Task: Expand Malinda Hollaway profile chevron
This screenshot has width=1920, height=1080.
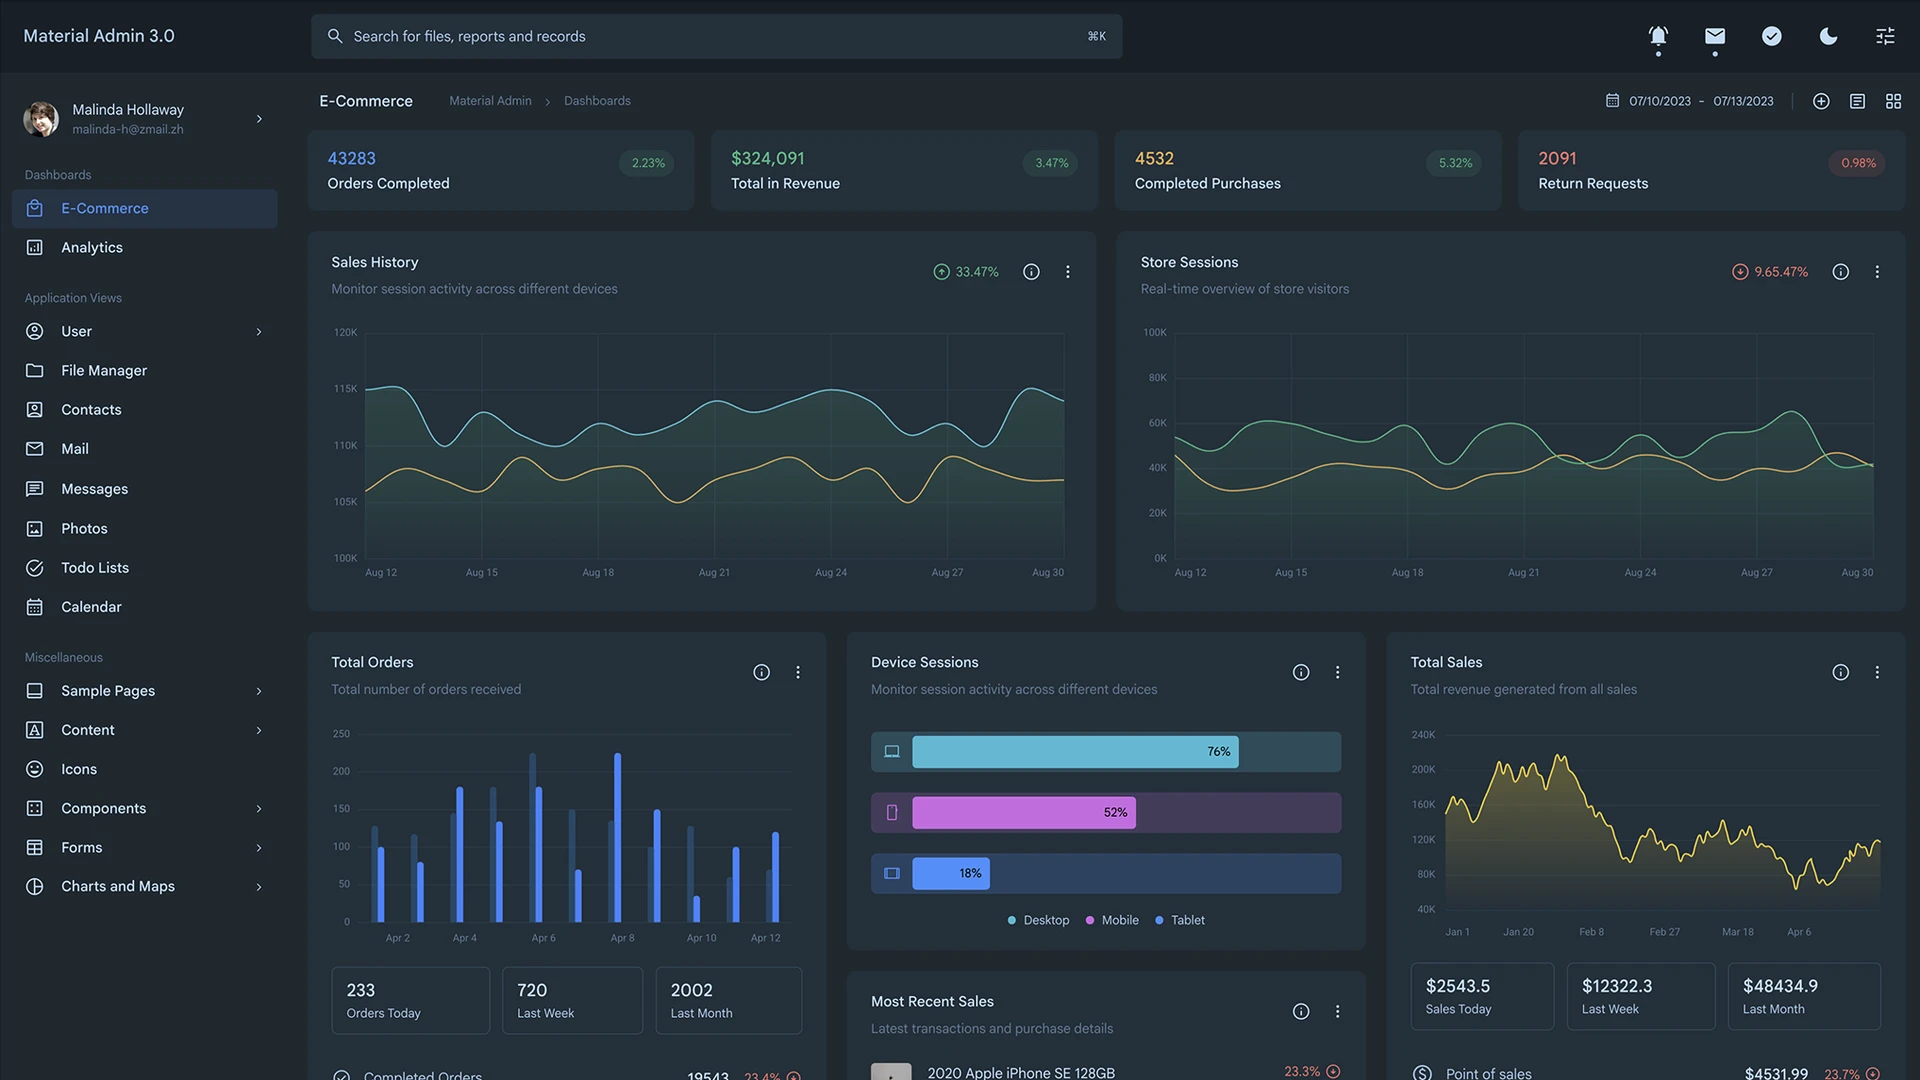Action: (x=259, y=119)
